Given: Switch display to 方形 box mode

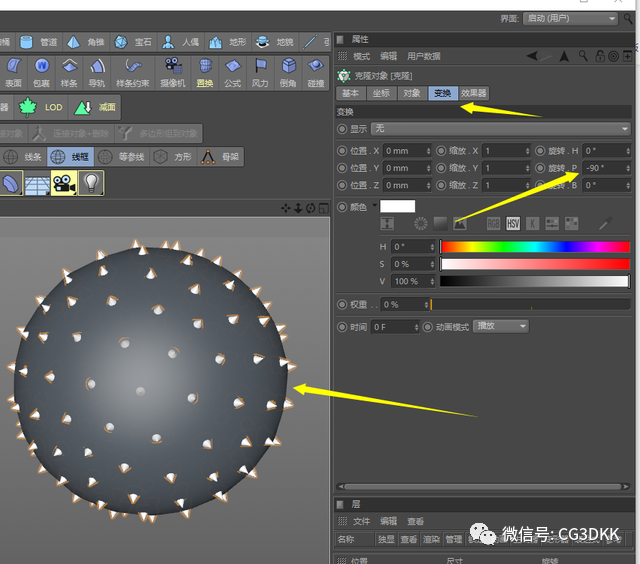Looking at the screenshot, I should click(173, 157).
